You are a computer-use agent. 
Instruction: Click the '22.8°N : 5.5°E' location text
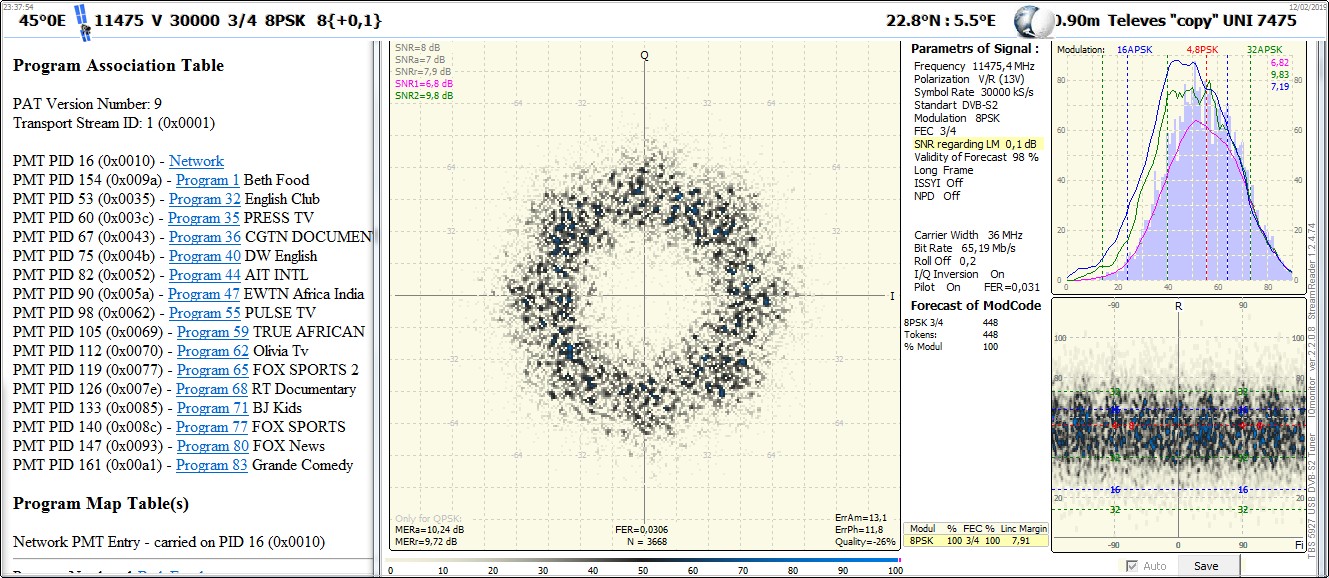941,20
